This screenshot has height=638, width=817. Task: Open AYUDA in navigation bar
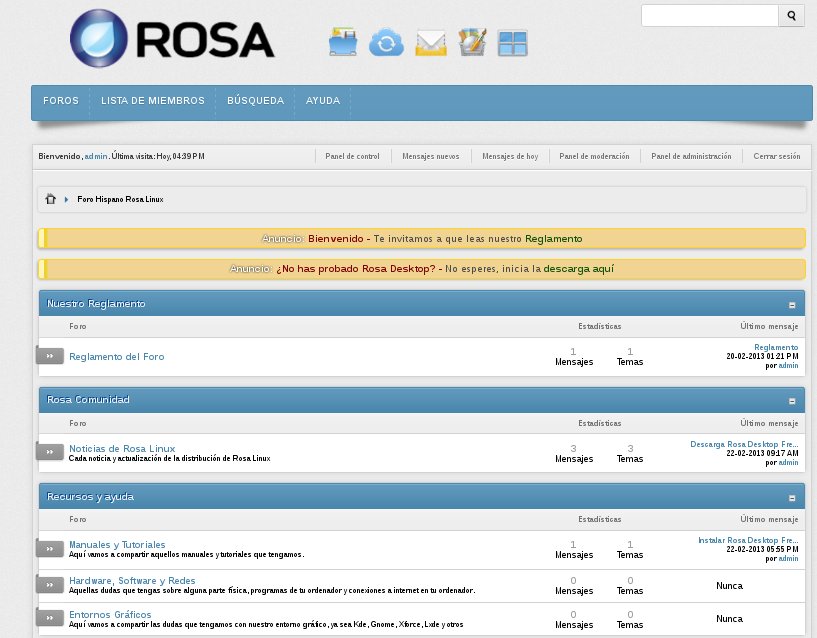pyautogui.click(x=323, y=101)
